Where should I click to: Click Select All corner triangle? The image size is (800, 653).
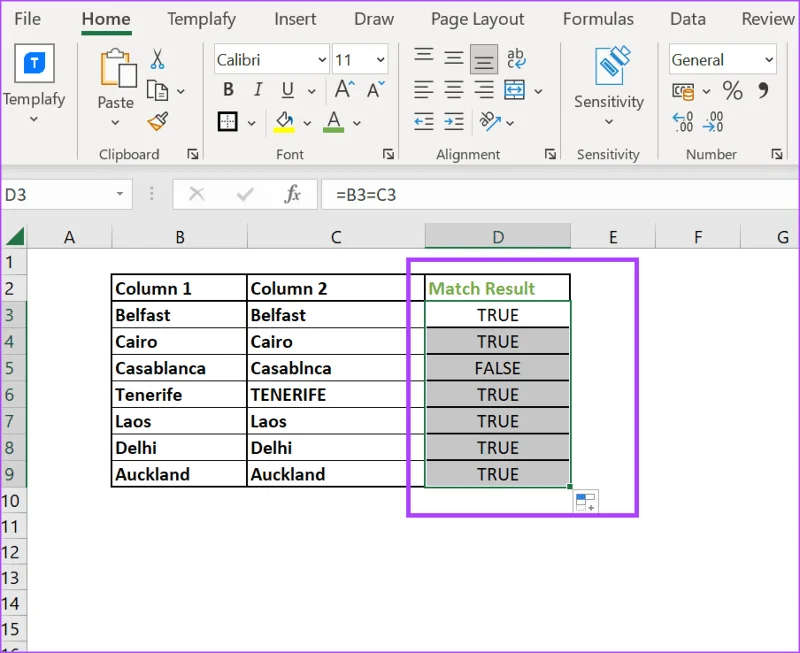(x=14, y=237)
